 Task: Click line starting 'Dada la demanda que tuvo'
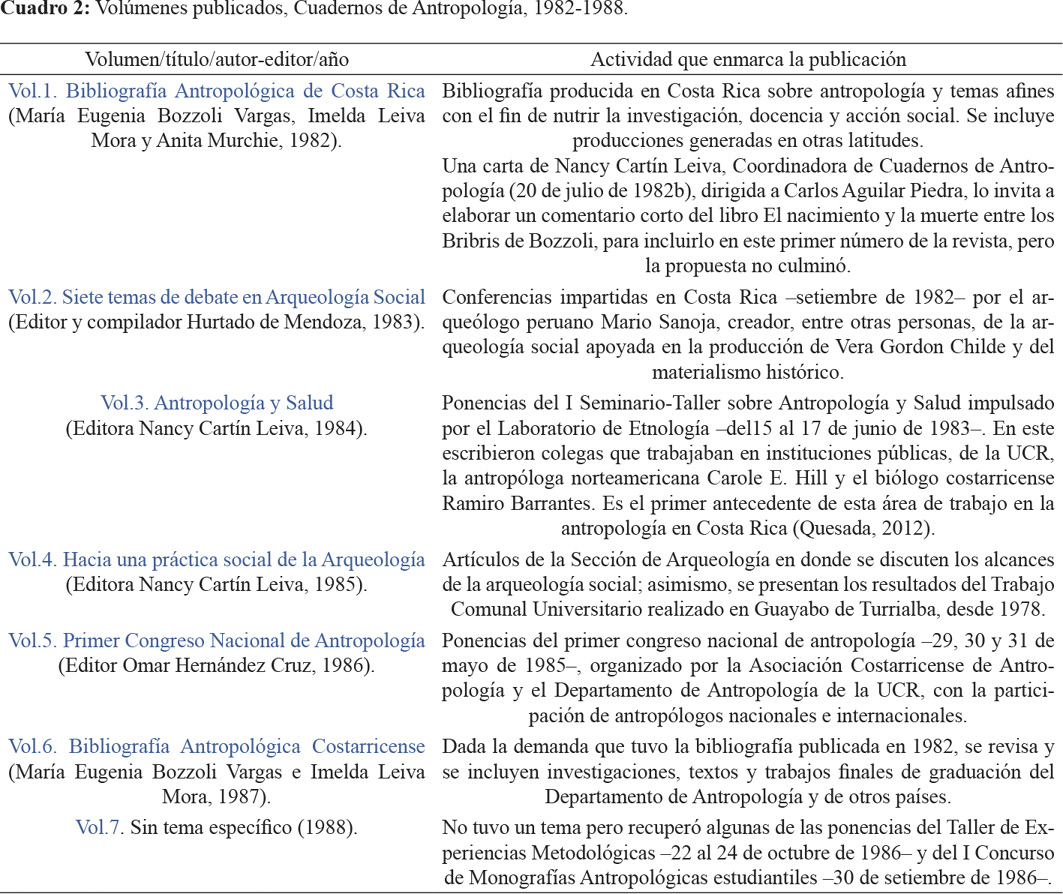(x=748, y=746)
